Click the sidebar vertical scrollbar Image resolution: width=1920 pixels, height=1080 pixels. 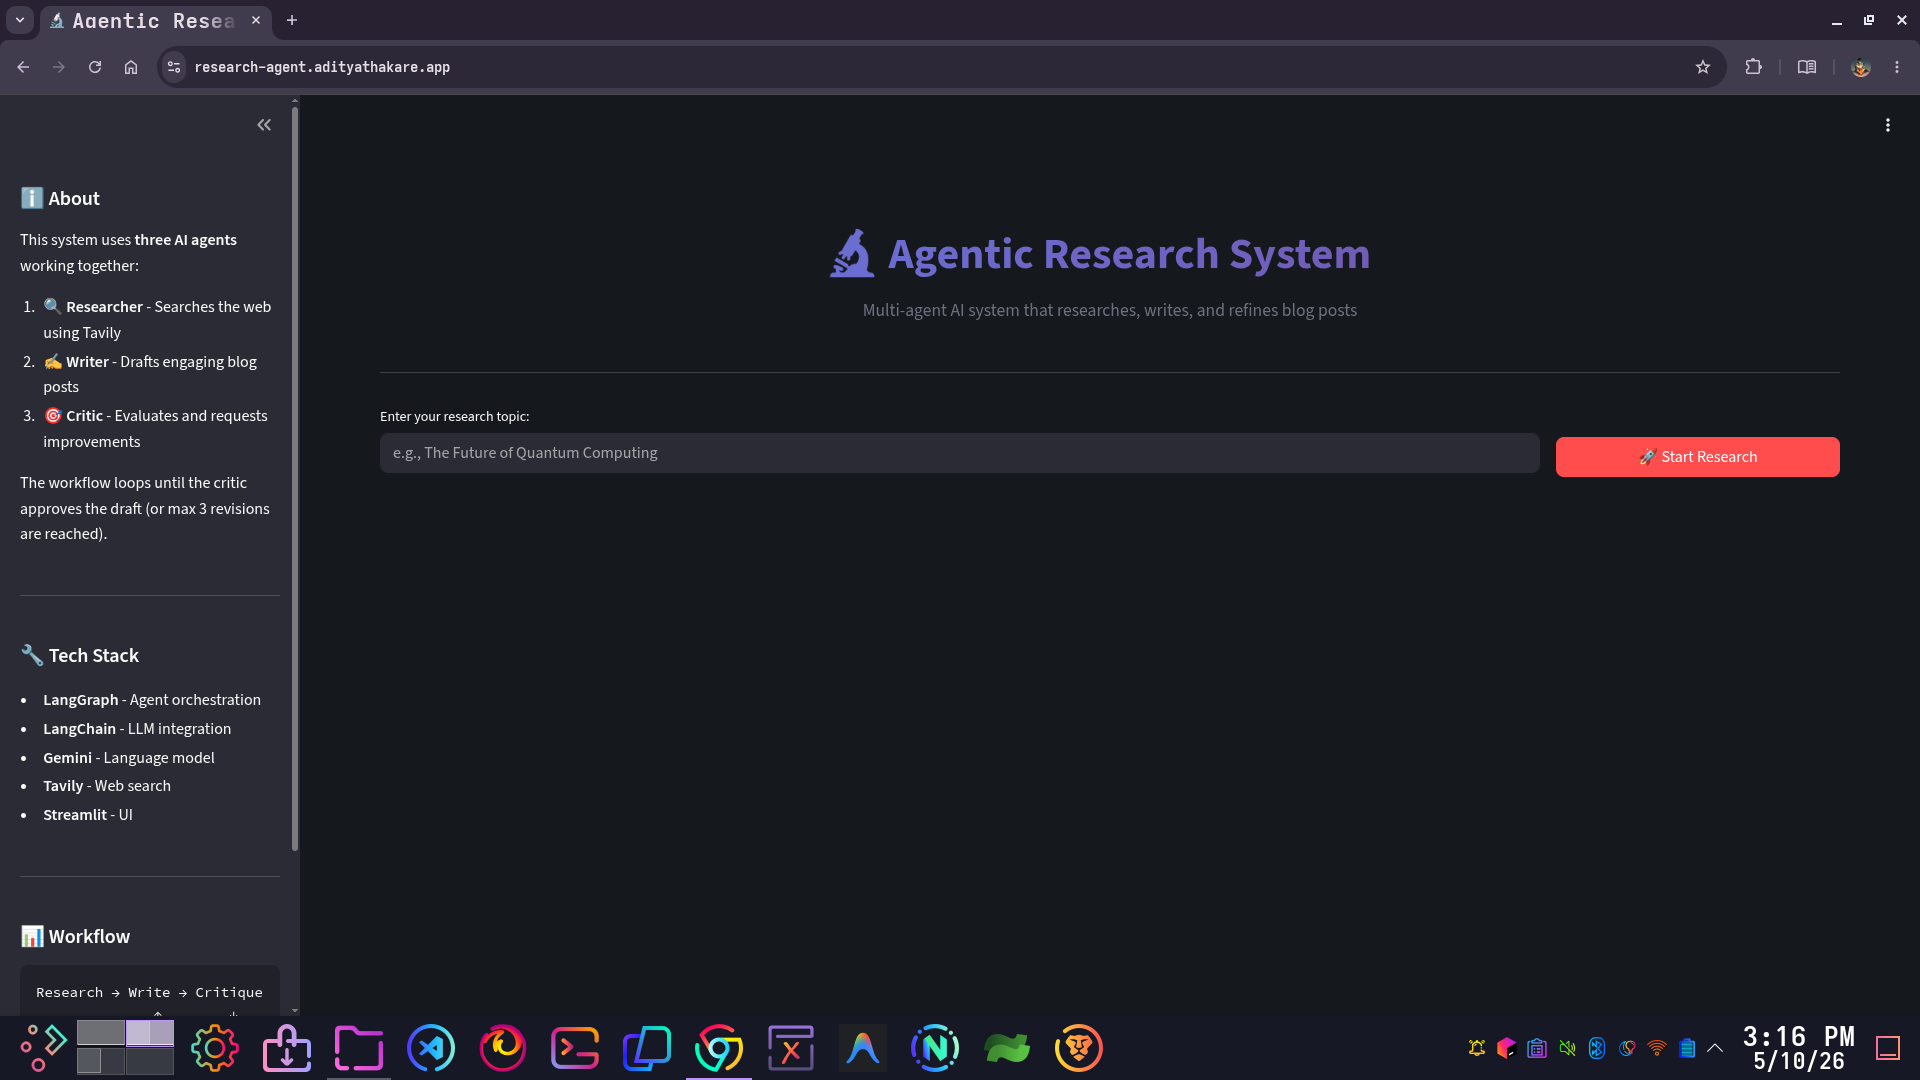pos(295,480)
